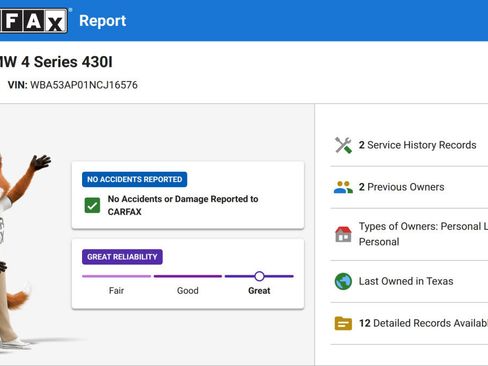Click the wrench and screwdriver service icon
The image size is (488, 366).
coord(343,145)
